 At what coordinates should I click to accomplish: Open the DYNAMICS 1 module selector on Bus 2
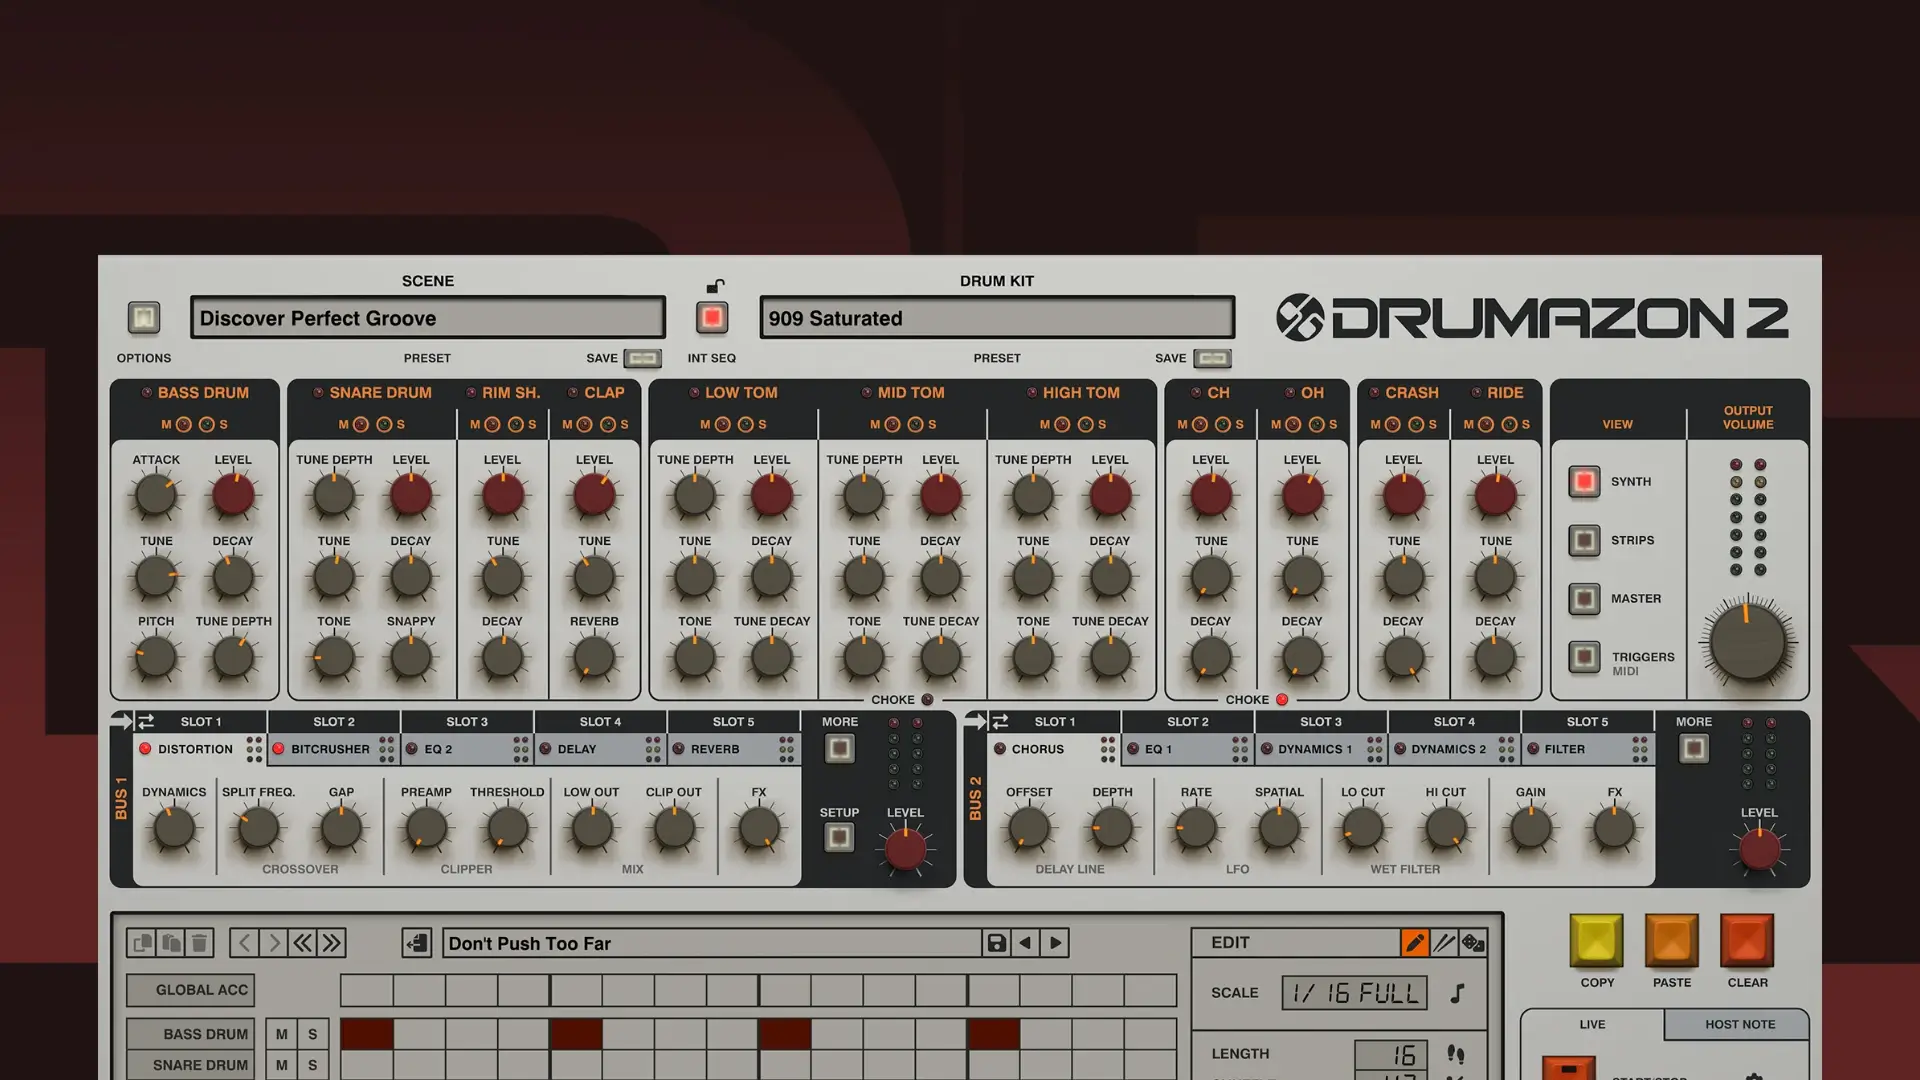[x=1314, y=749]
